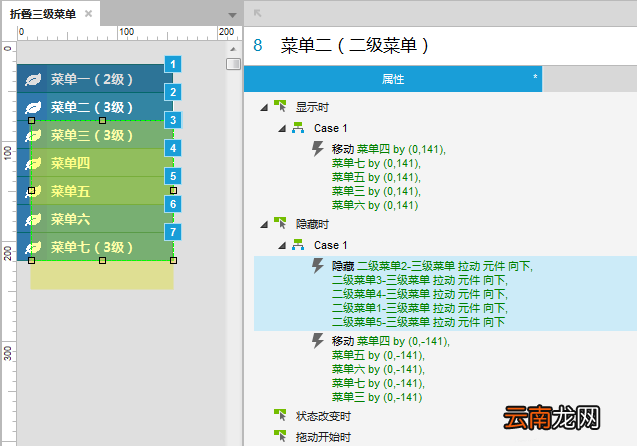The width and height of the screenshot is (637, 446).
Task: Click leaf icon of 菜单二（3级）
Action: pyautogui.click(x=33, y=107)
